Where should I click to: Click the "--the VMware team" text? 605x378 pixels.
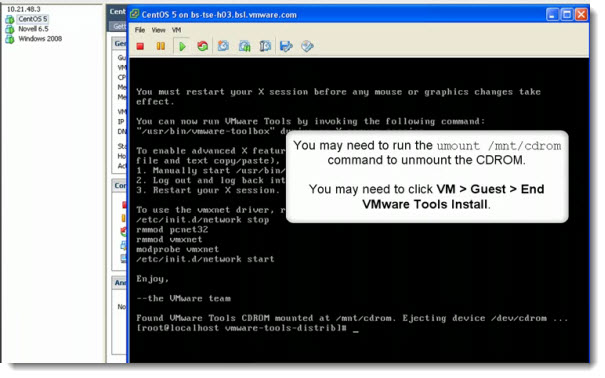[183, 299]
